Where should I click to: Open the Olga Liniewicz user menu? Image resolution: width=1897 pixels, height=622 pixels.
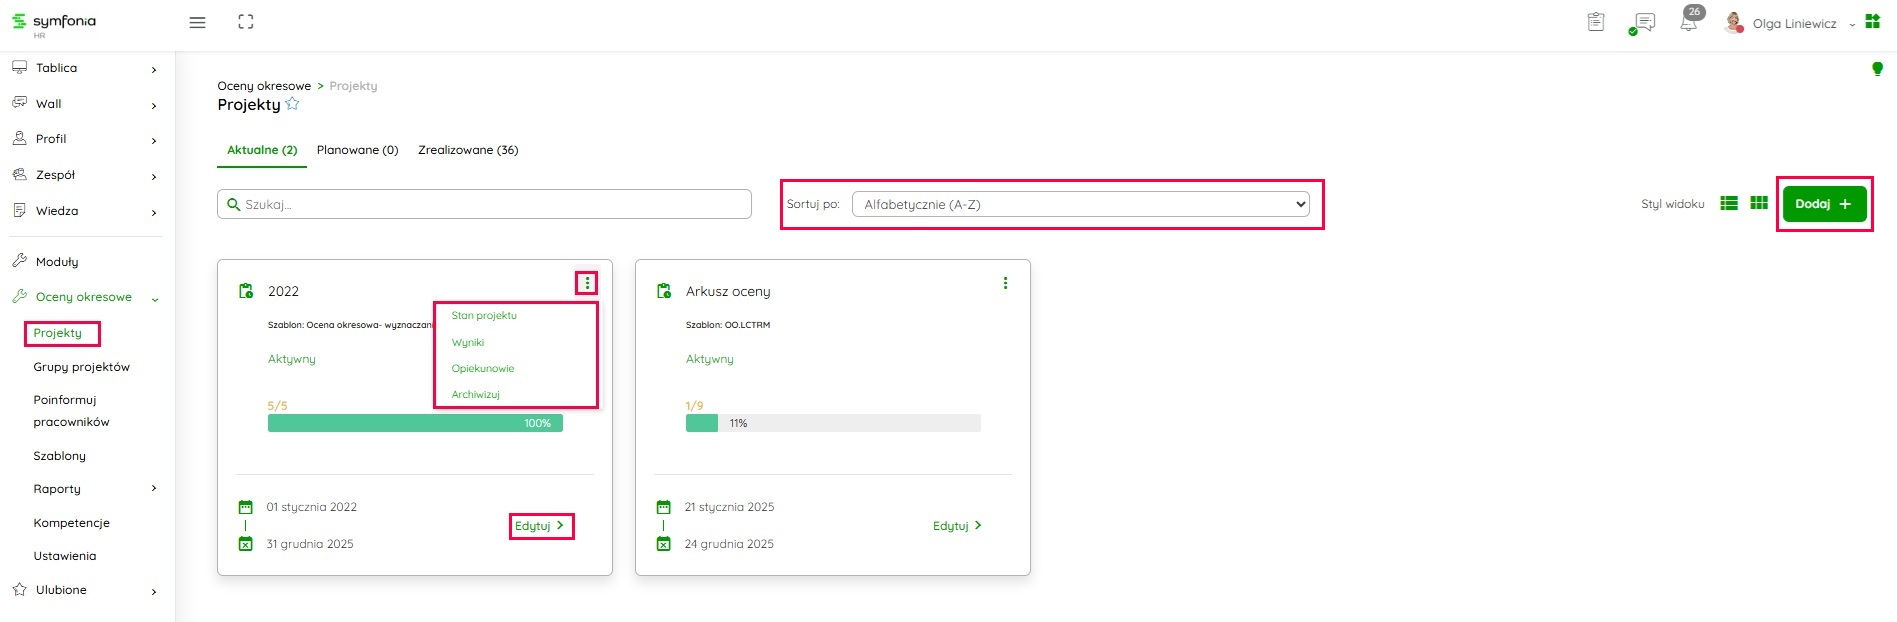point(1794,24)
